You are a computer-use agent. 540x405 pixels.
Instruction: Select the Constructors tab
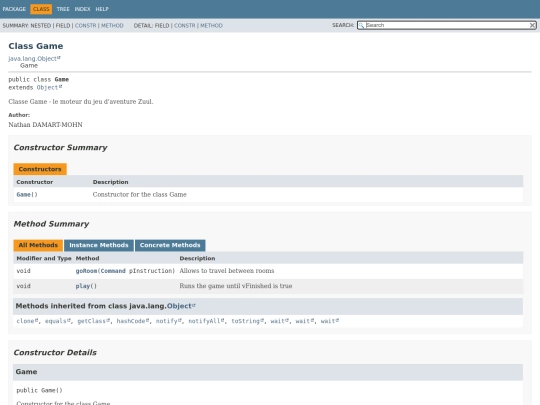(x=40, y=169)
